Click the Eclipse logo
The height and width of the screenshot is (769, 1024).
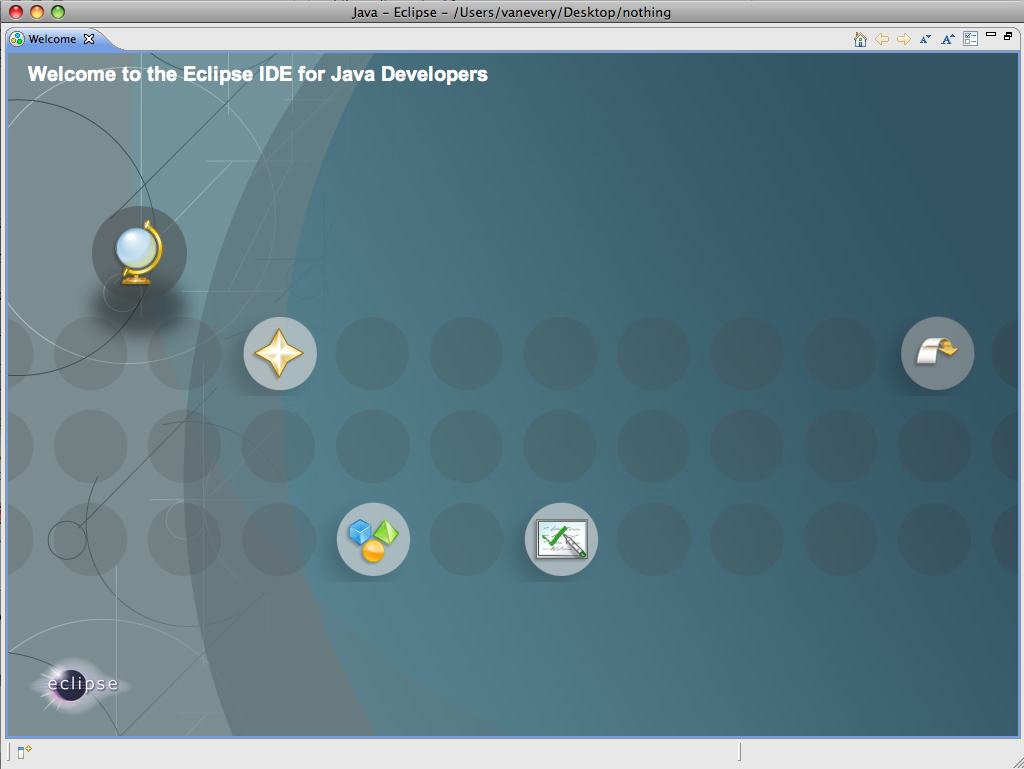[80, 685]
